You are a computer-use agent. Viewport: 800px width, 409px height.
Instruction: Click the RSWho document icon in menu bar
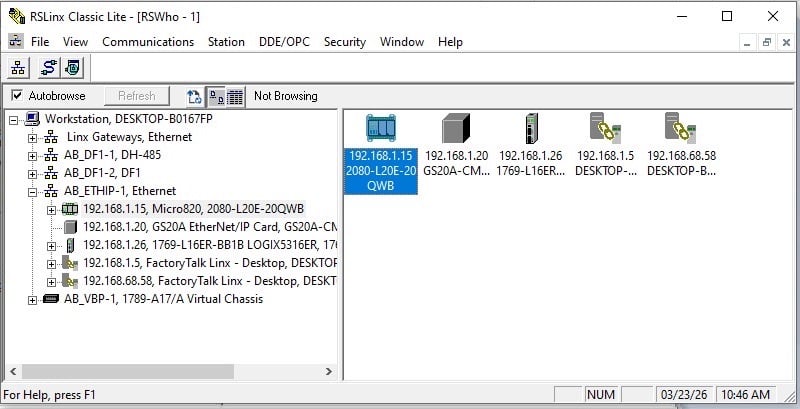coord(16,41)
